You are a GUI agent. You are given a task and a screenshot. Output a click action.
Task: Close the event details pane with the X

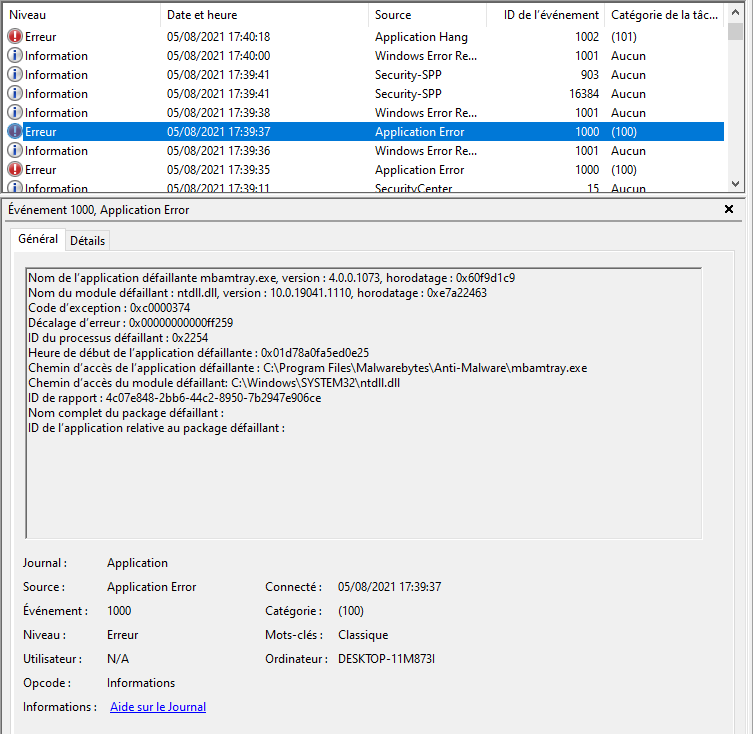coord(729,209)
